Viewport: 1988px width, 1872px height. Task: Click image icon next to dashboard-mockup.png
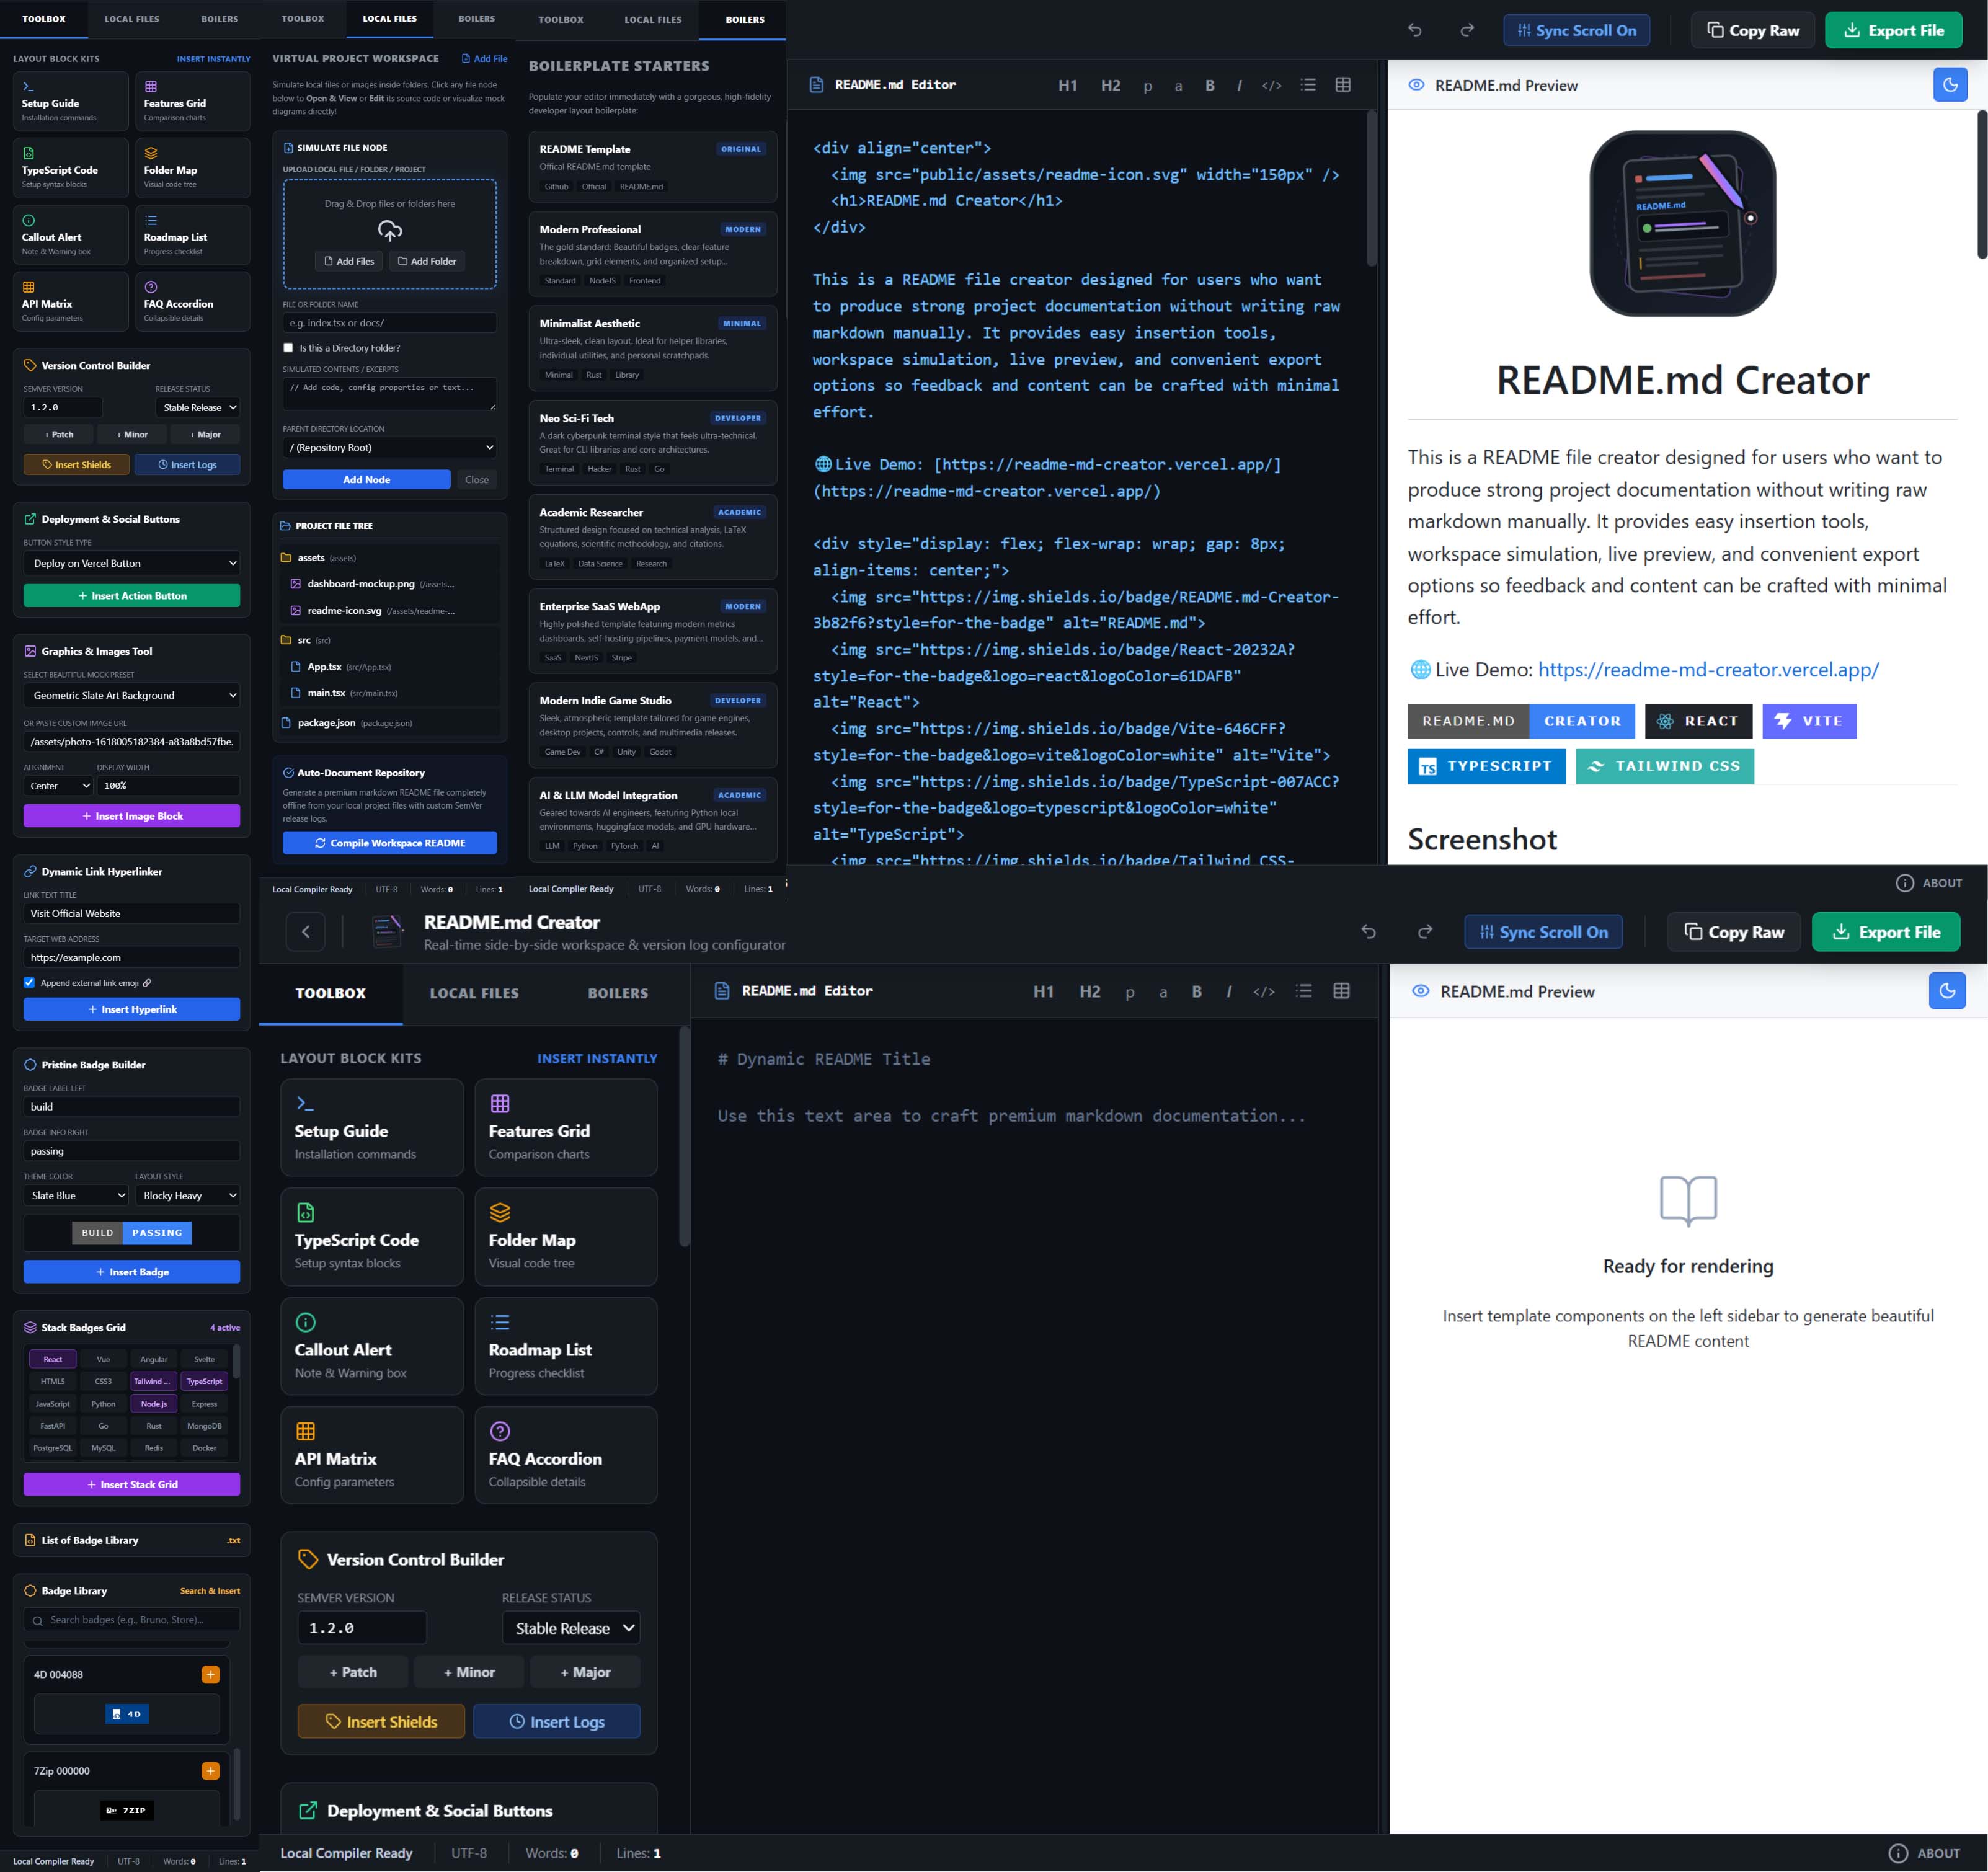coord(296,584)
